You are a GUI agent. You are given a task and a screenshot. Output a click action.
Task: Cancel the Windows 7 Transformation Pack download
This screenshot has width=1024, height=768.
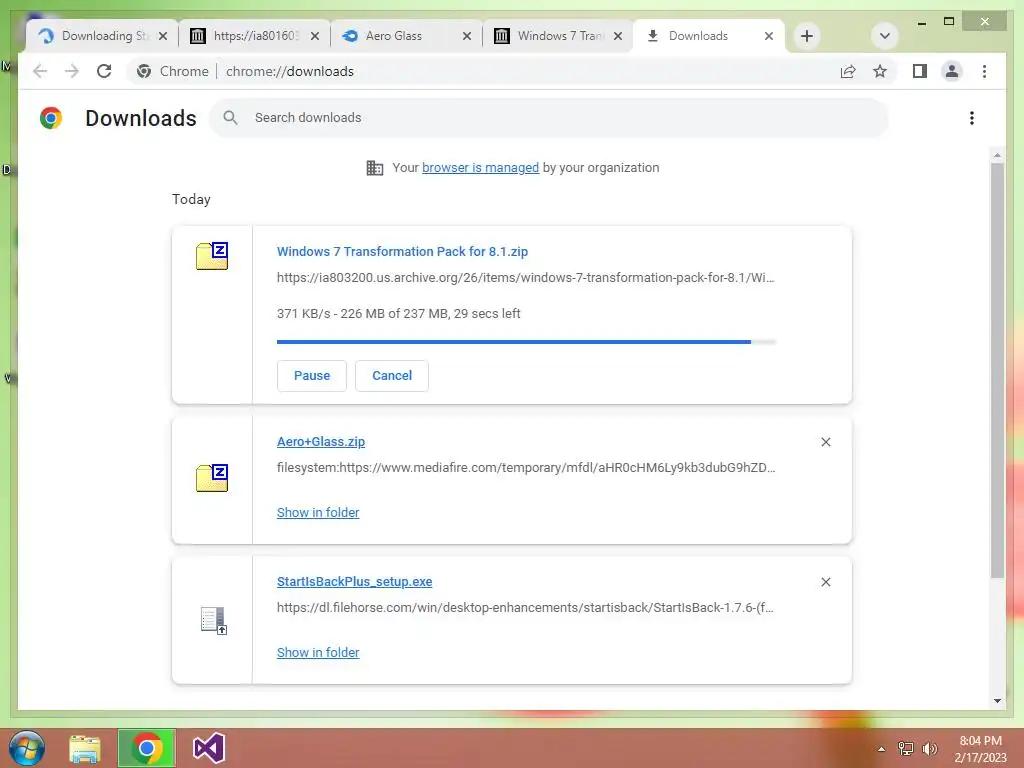point(392,376)
